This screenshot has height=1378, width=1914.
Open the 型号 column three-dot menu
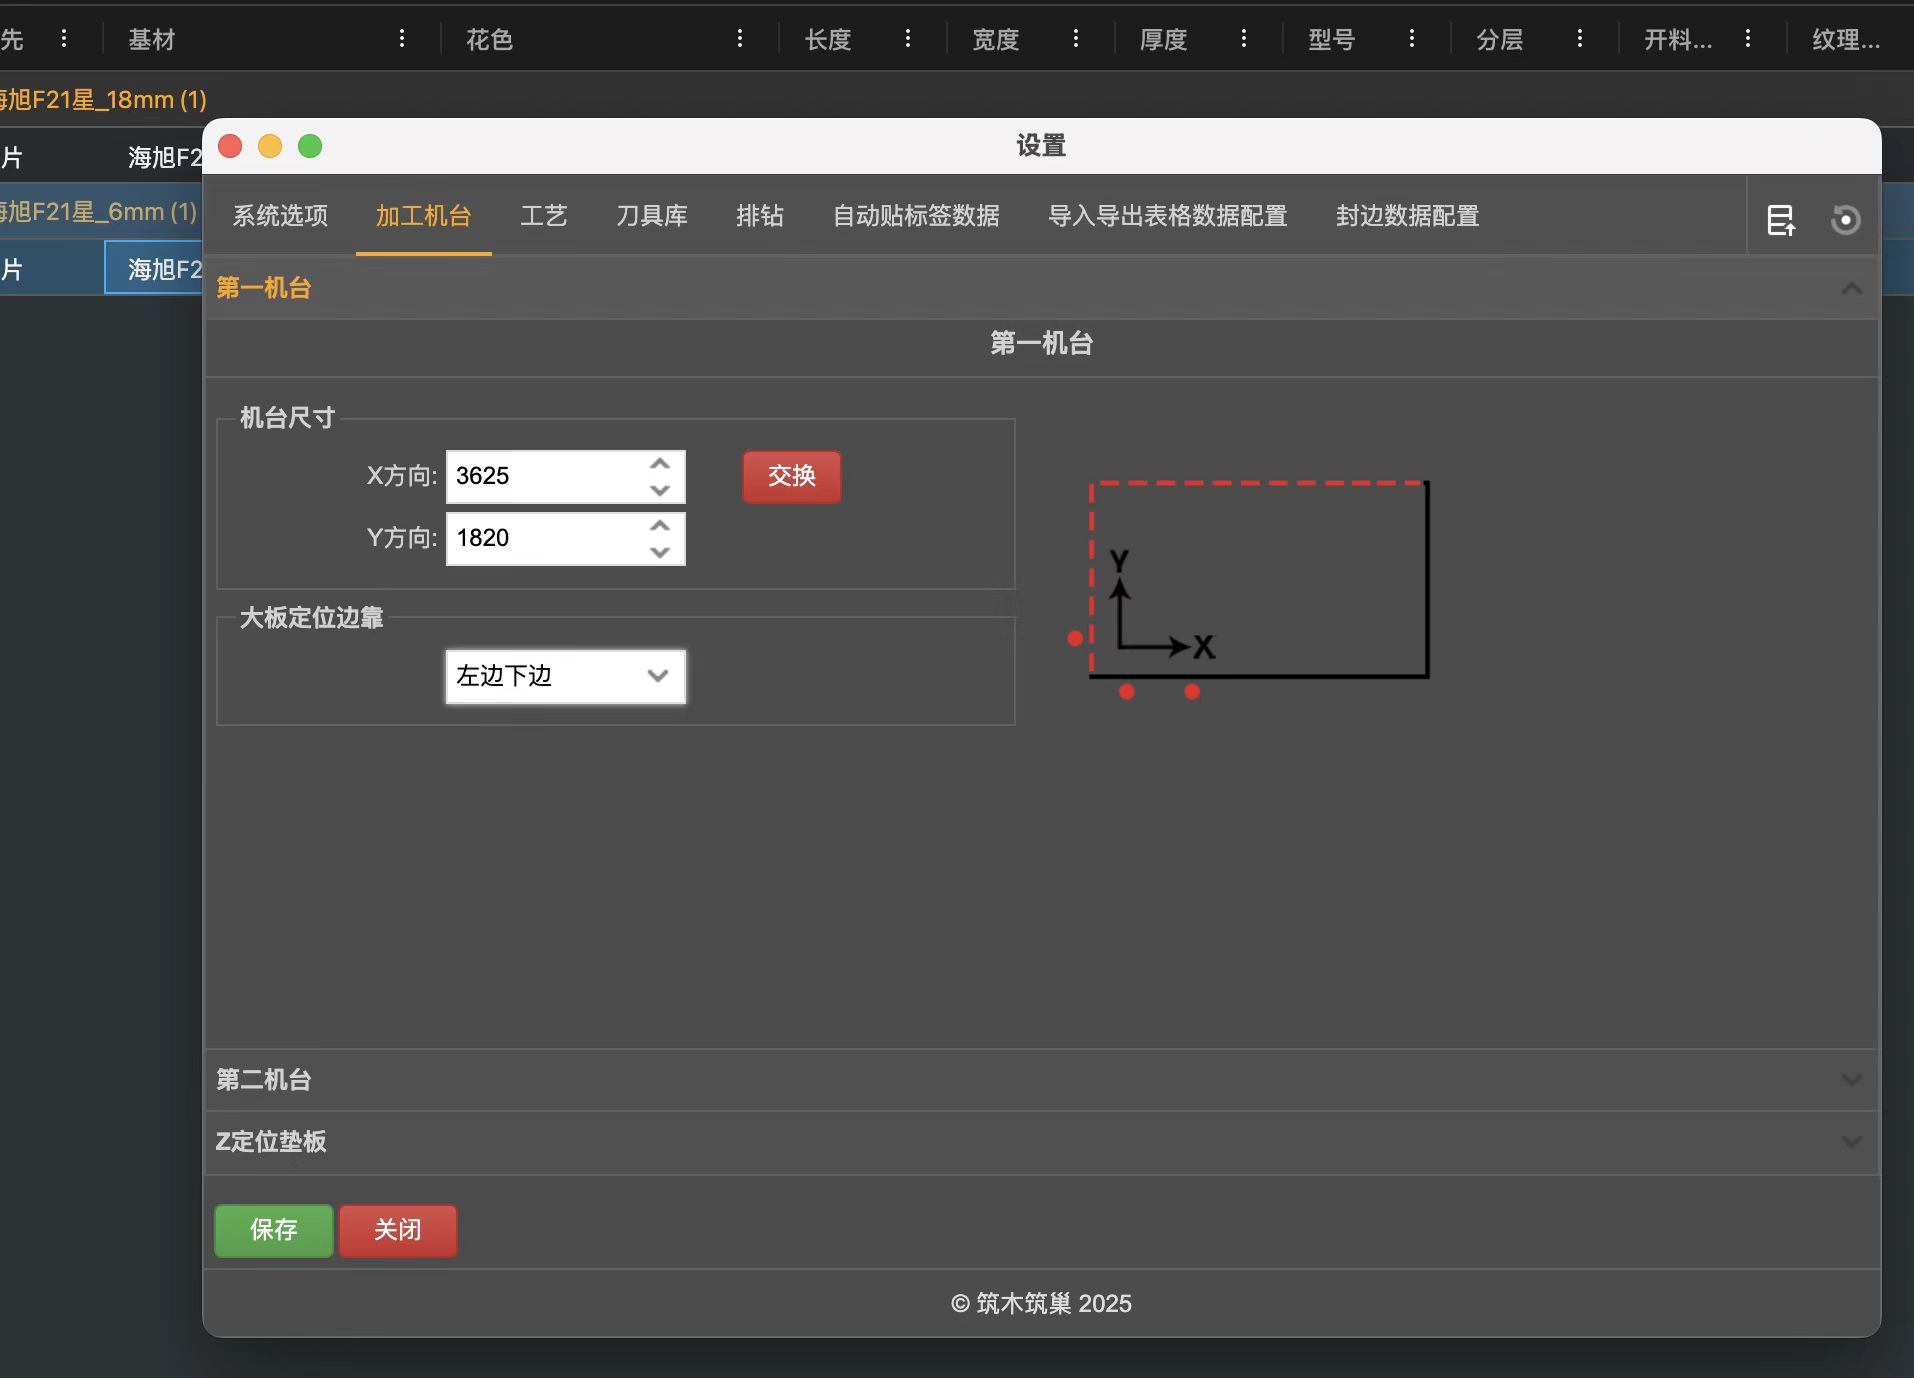tap(1413, 38)
